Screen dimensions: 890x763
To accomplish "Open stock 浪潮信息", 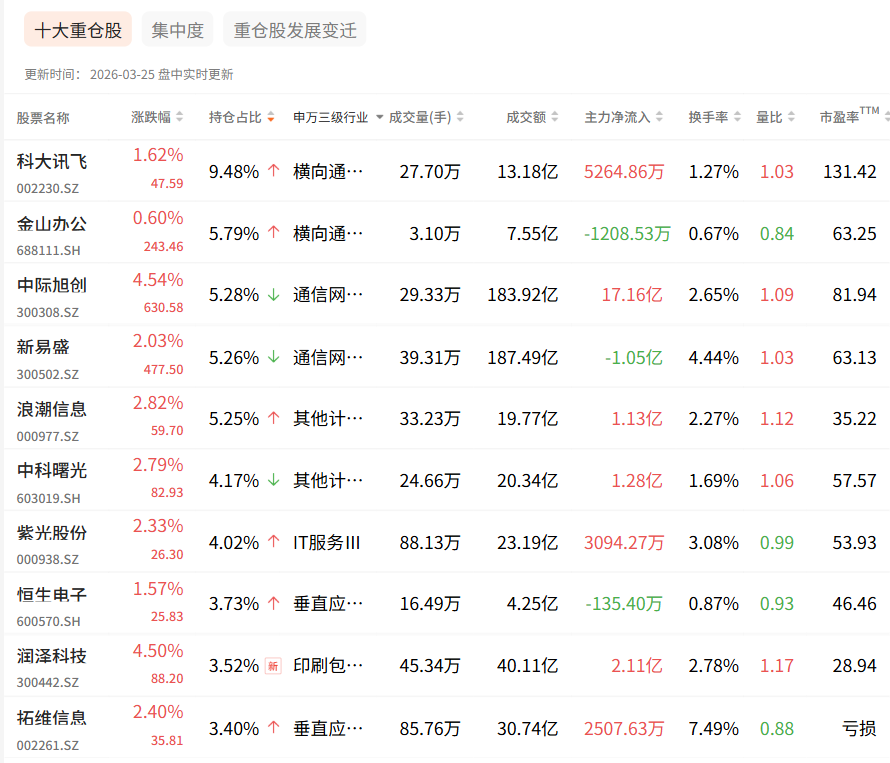I will (52, 409).
